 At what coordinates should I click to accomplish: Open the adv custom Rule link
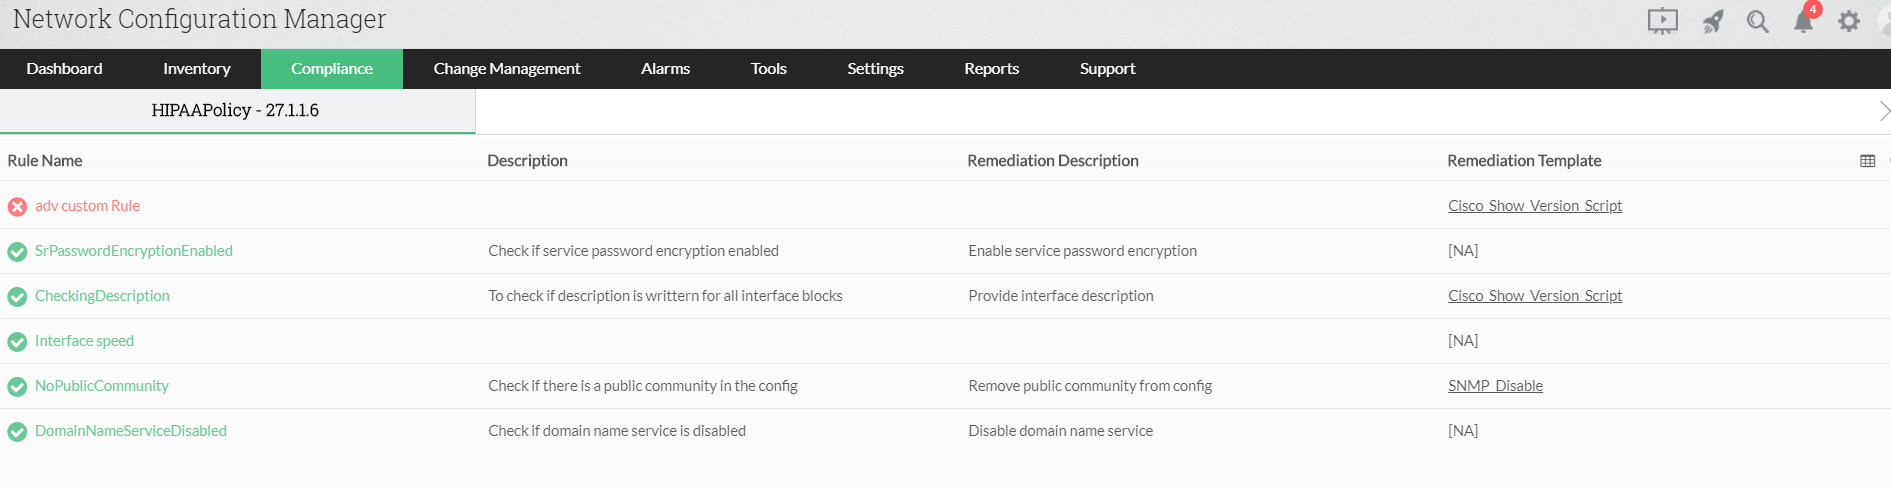point(87,206)
